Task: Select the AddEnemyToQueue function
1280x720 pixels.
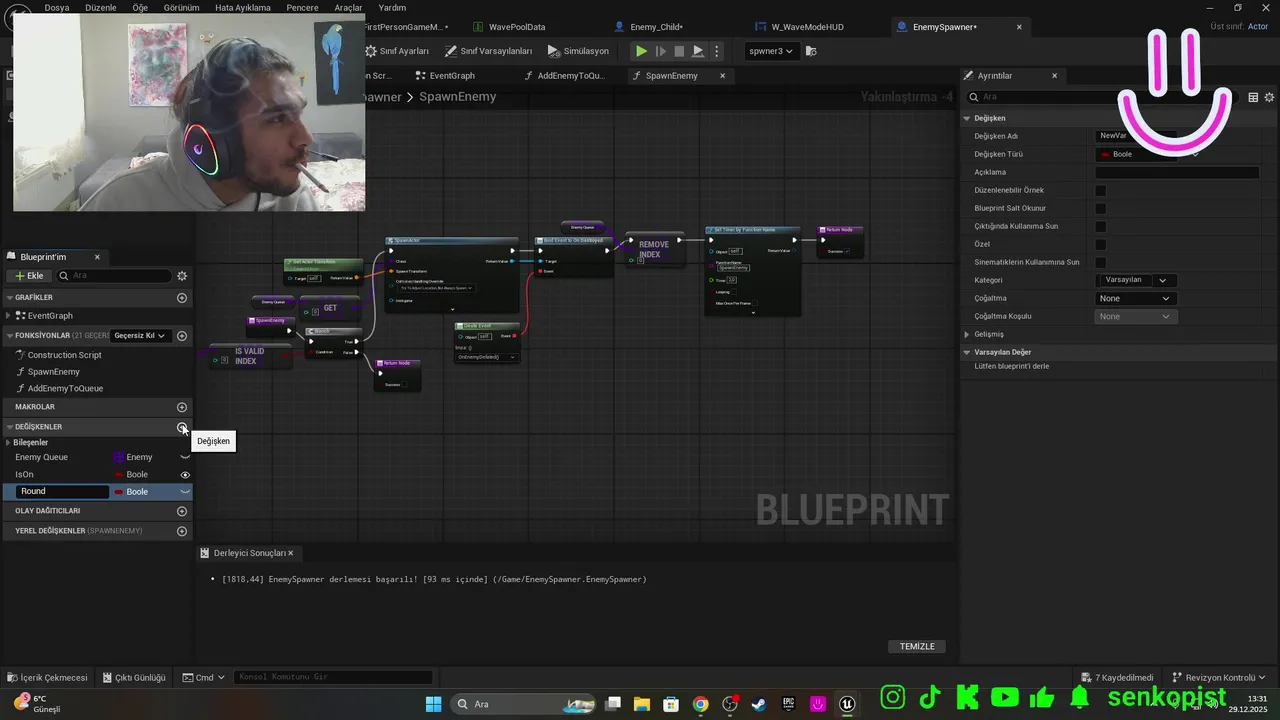Action: (x=65, y=389)
